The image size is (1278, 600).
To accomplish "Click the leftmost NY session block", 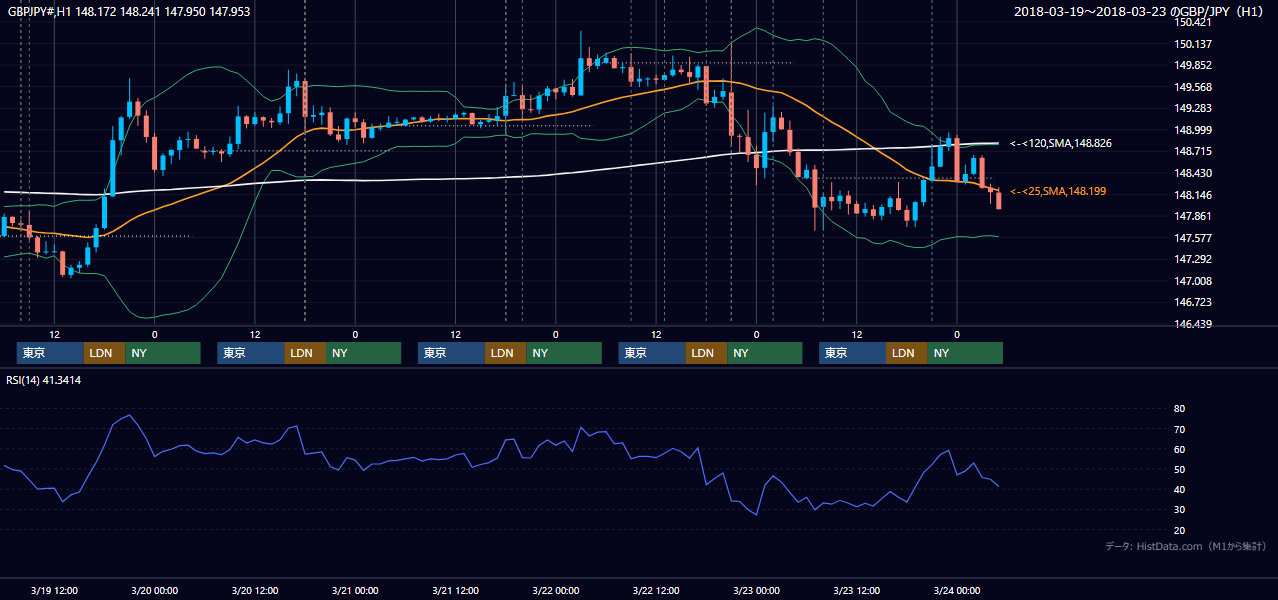I will click(x=163, y=353).
